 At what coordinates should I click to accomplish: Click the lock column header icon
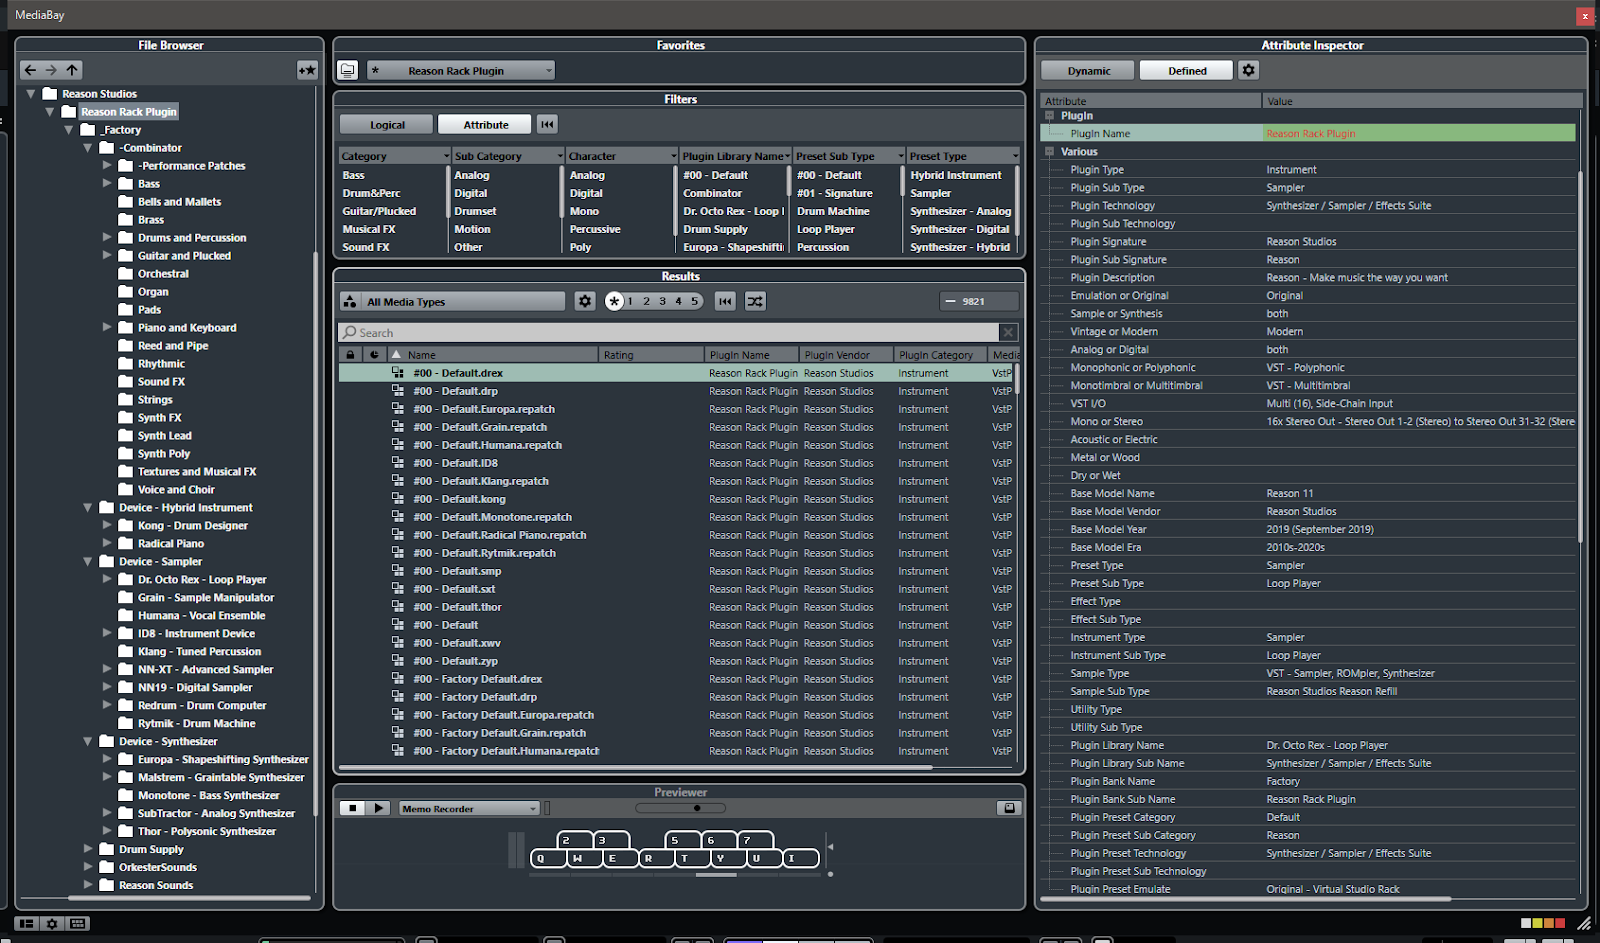[x=350, y=354]
